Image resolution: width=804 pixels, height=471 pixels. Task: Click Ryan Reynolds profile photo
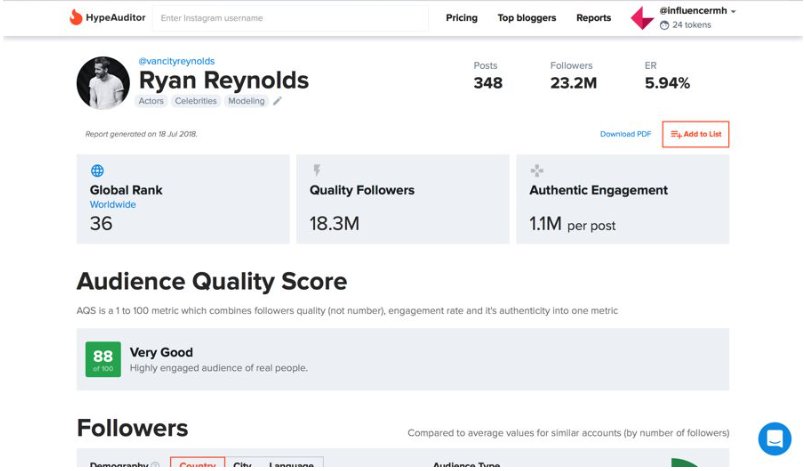[x=103, y=83]
